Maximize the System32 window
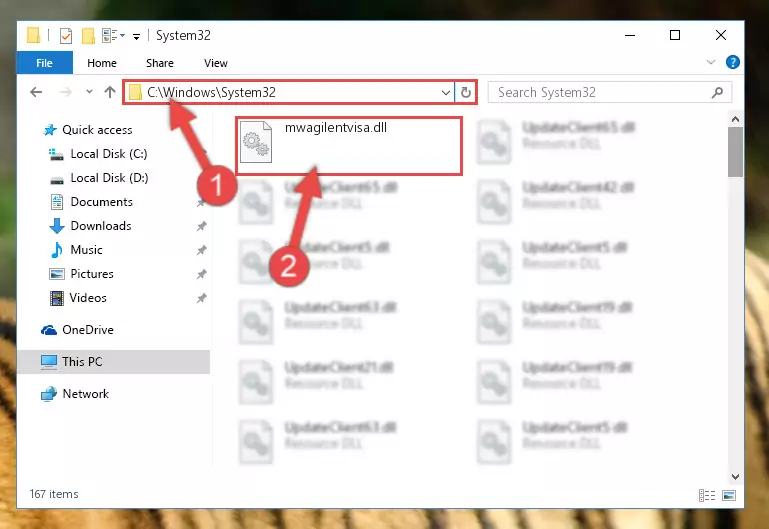769x529 pixels. [x=675, y=35]
